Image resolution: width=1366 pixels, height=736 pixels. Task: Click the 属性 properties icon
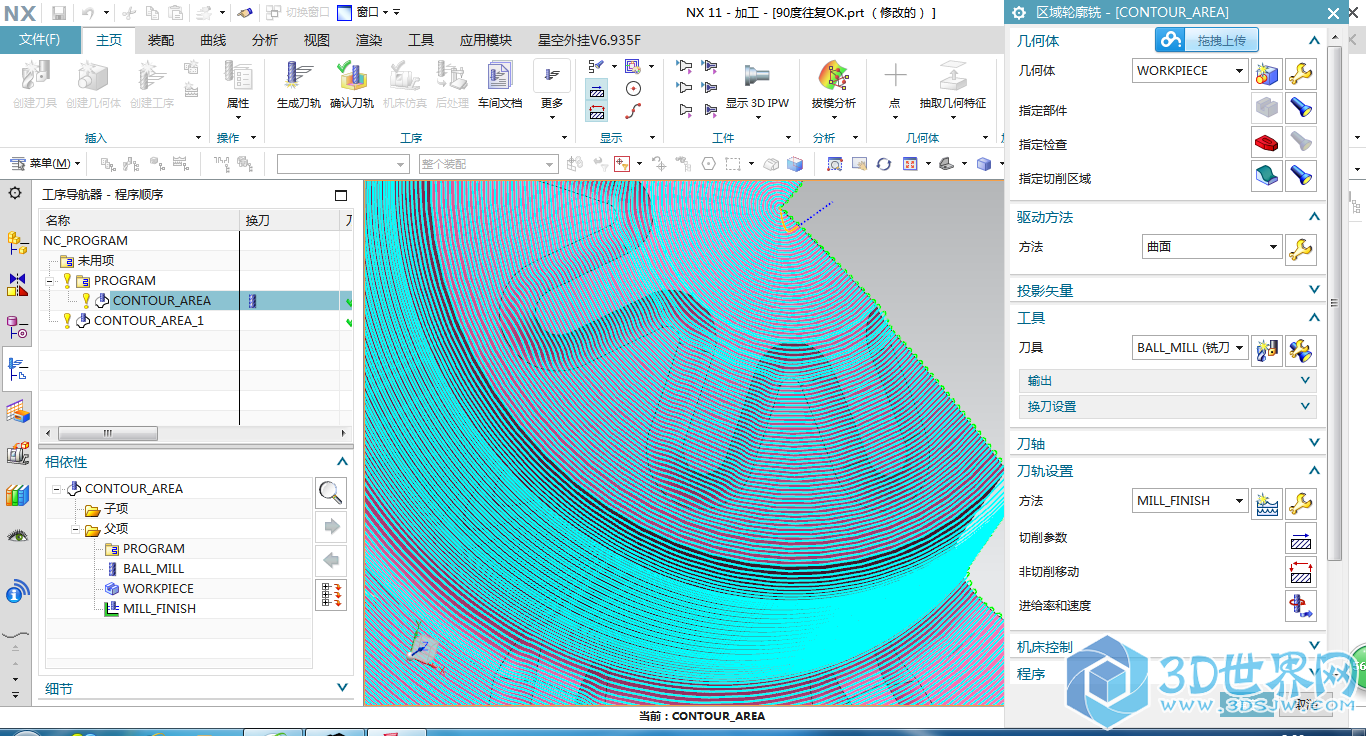(x=238, y=76)
